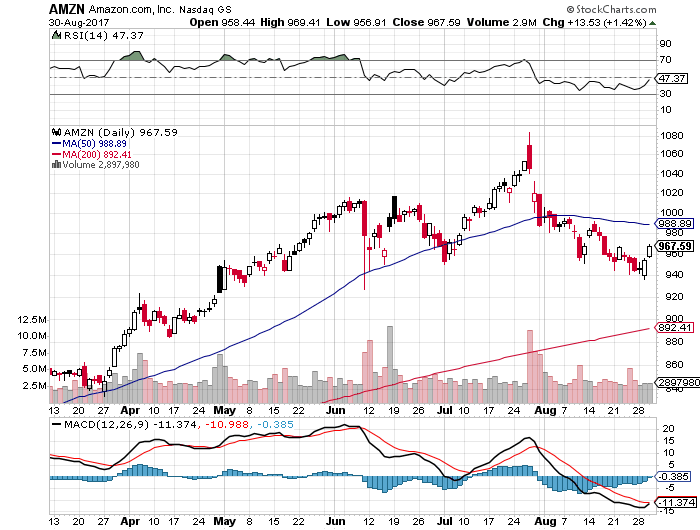Click the 967.59 last price tag on price axis
This screenshot has height=530, width=700.
click(675, 246)
